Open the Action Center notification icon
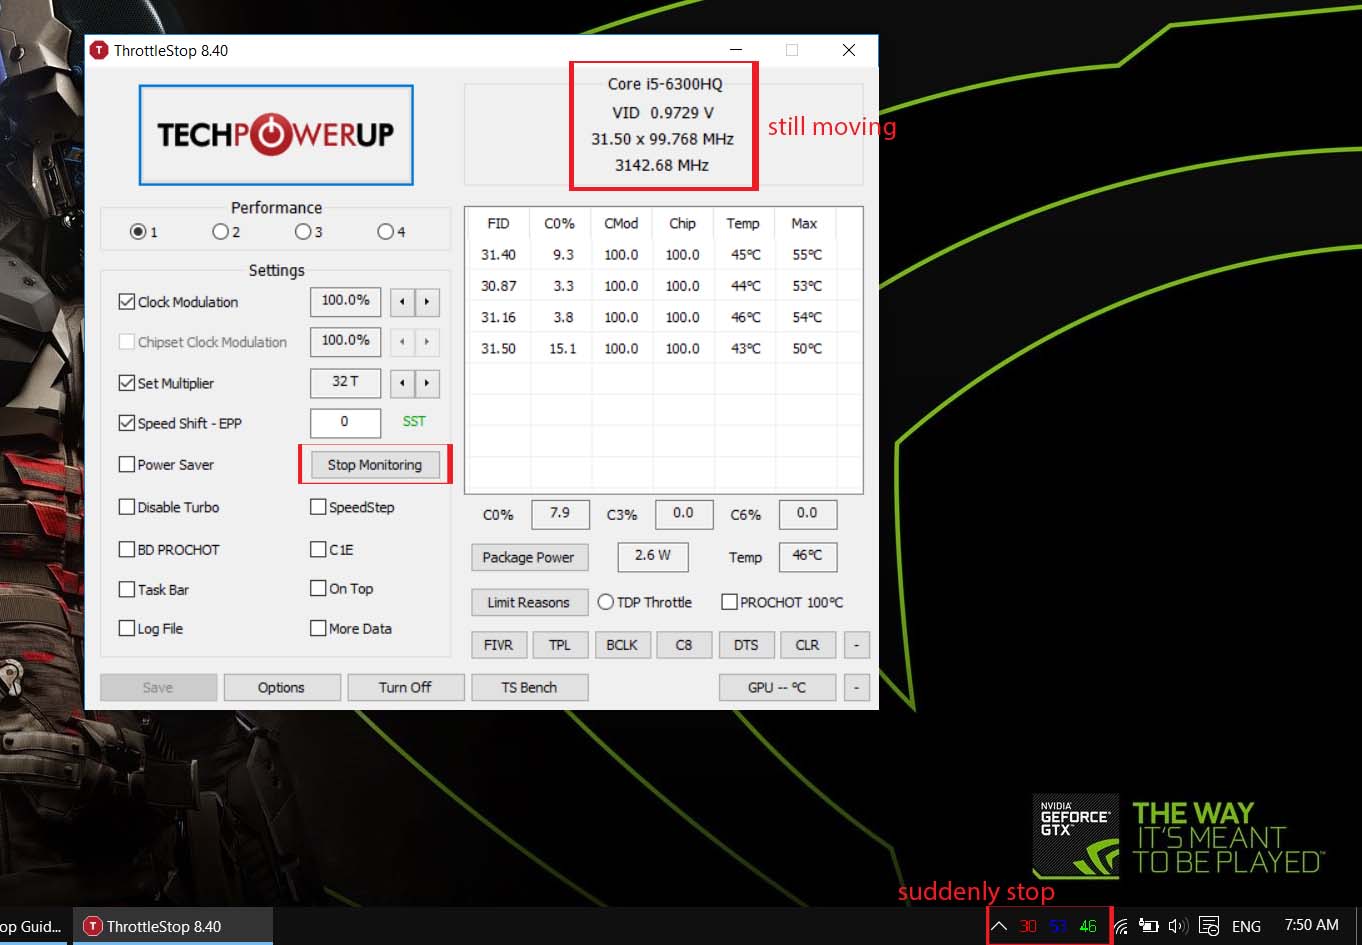This screenshot has width=1362, height=945. click(1209, 926)
